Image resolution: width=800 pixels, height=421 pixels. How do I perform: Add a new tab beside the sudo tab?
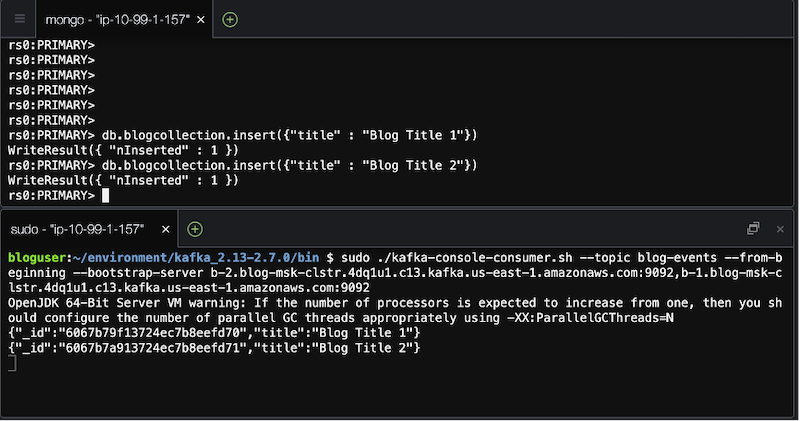(195, 229)
